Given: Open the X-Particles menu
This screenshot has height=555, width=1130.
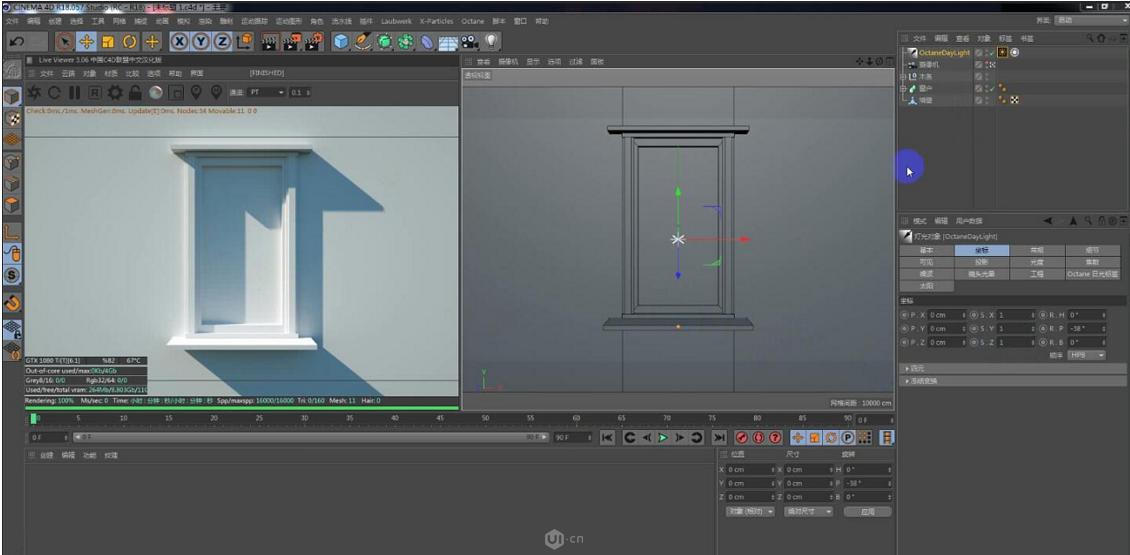Looking at the screenshot, I should coord(437,21).
